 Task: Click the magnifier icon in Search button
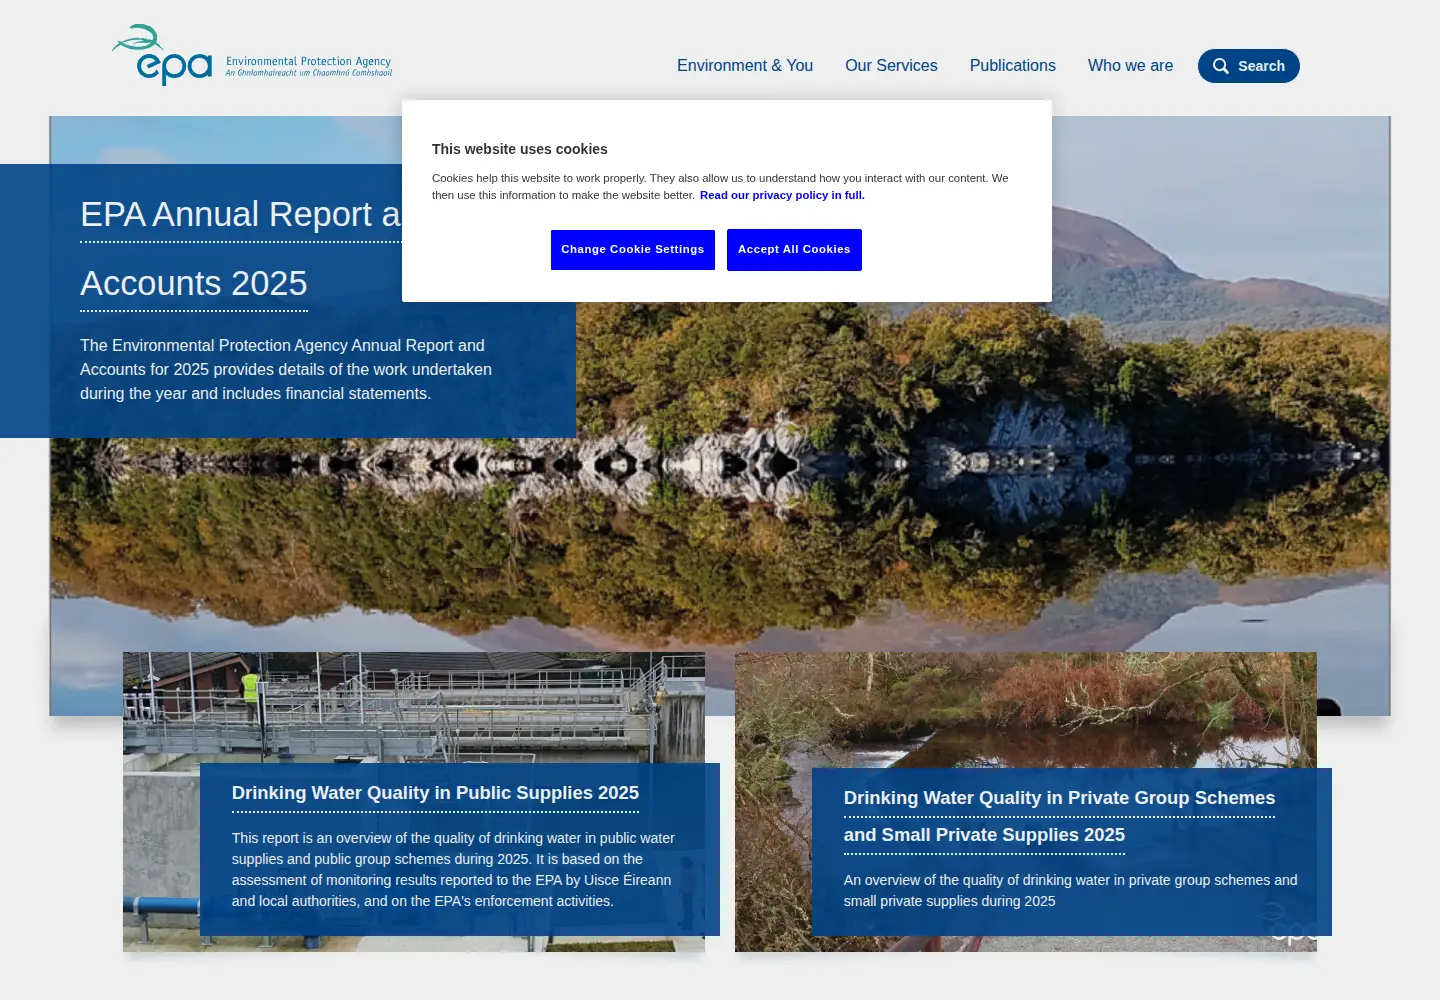pos(1221,66)
